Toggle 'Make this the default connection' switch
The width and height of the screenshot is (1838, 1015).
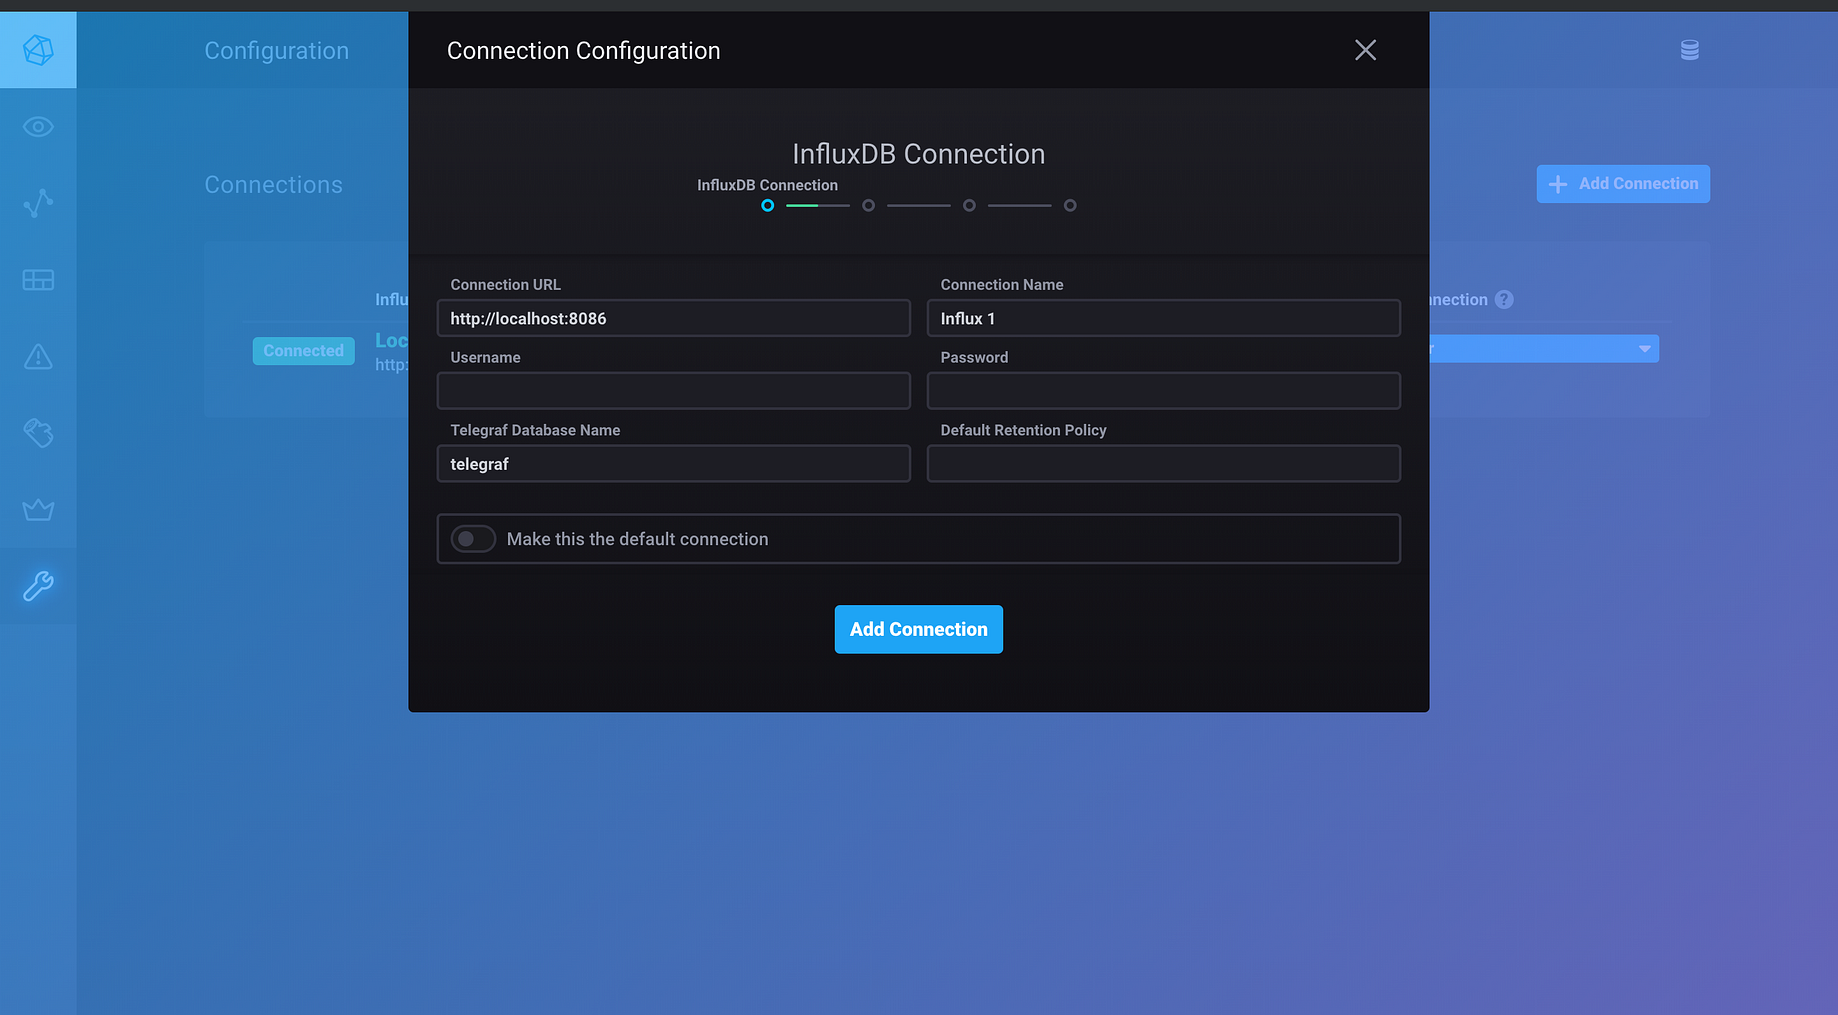473,539
